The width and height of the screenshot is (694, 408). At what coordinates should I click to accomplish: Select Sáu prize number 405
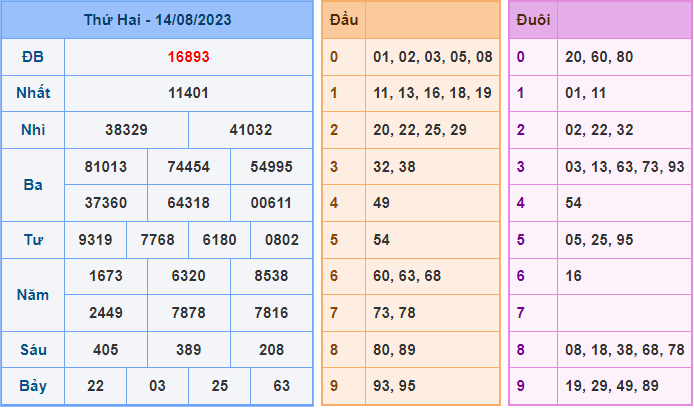point(106,350)
